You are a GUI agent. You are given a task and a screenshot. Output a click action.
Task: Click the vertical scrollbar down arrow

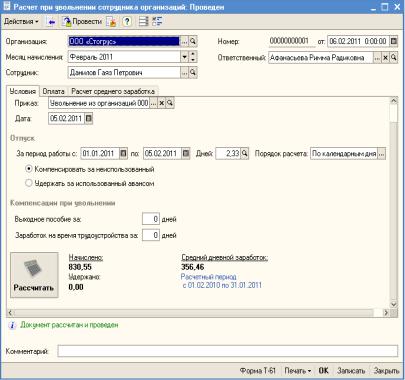394,304
